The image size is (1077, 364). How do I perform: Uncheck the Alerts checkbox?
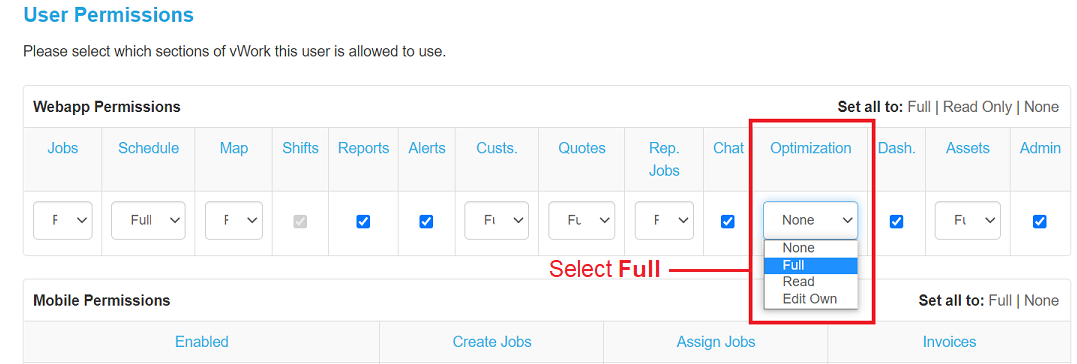coord(426,221)
